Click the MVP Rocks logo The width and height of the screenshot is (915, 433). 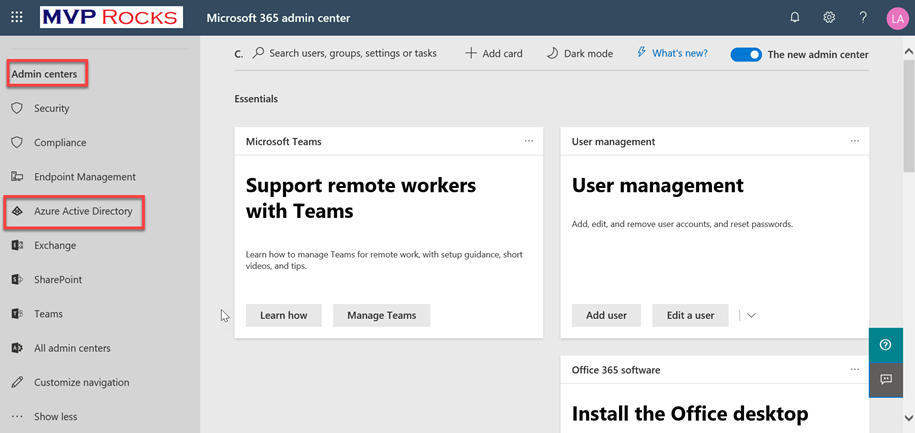pyautogui.click(x=111, y=18)
